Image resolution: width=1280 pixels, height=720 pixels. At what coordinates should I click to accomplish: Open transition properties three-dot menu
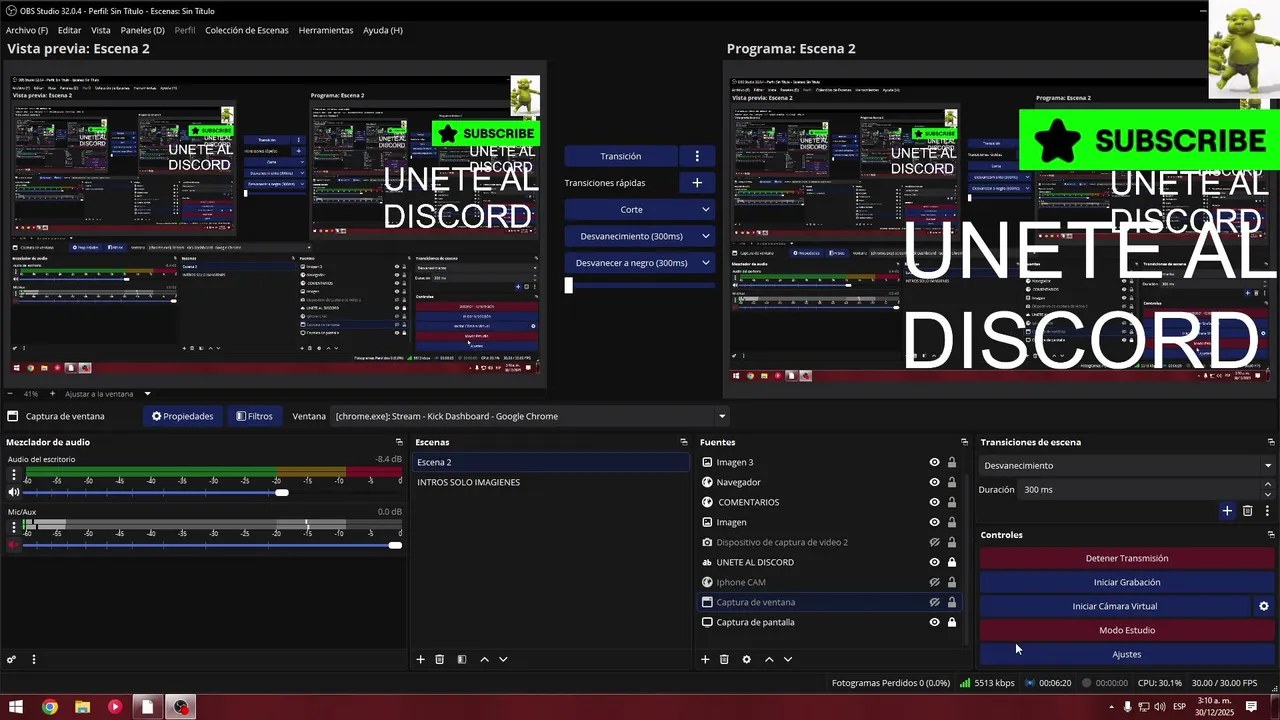pyautogui.click(x=1266, y=511)
